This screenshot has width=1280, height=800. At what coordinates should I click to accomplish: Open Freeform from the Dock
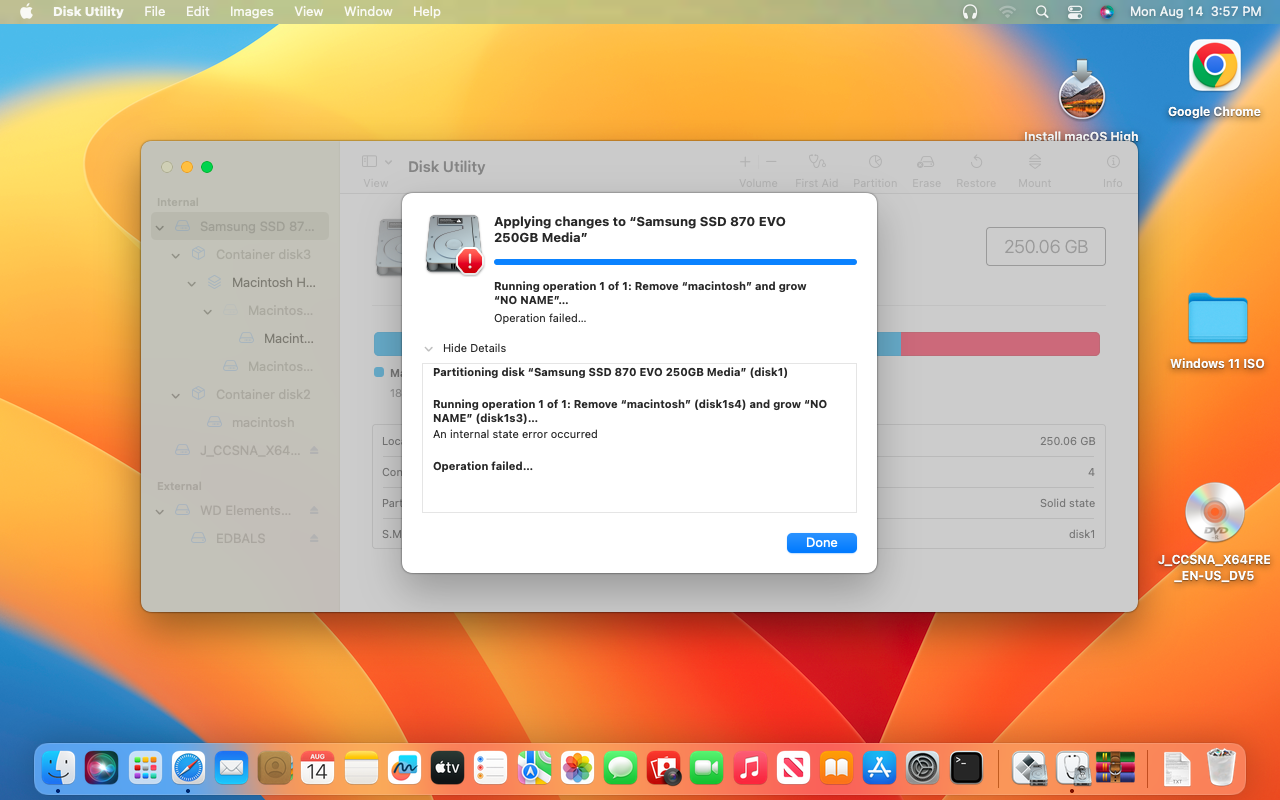[x=404, y=768]
